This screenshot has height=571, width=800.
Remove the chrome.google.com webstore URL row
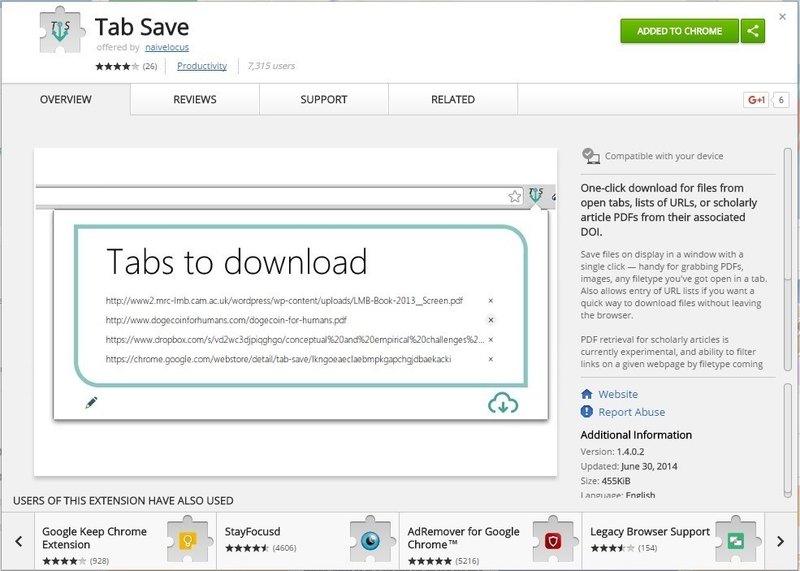coord(490,359)
